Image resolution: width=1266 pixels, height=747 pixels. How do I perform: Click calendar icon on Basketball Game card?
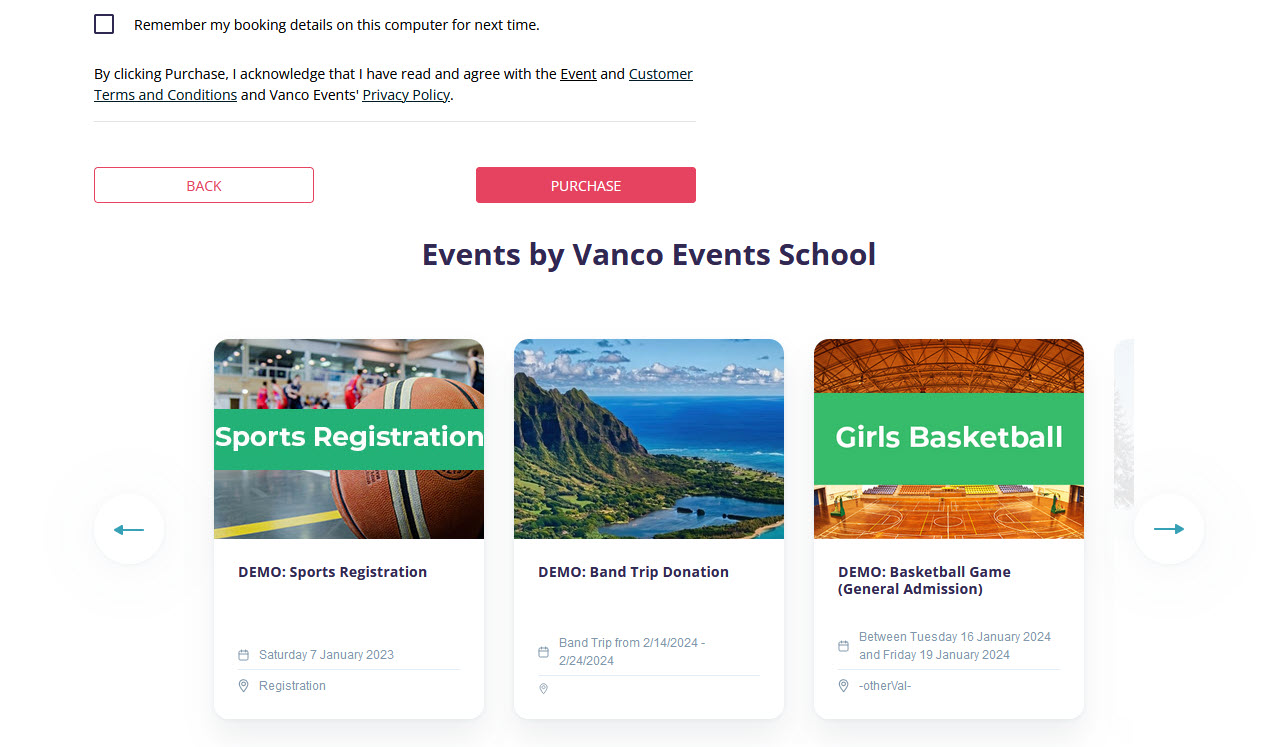tap(843, 646)
